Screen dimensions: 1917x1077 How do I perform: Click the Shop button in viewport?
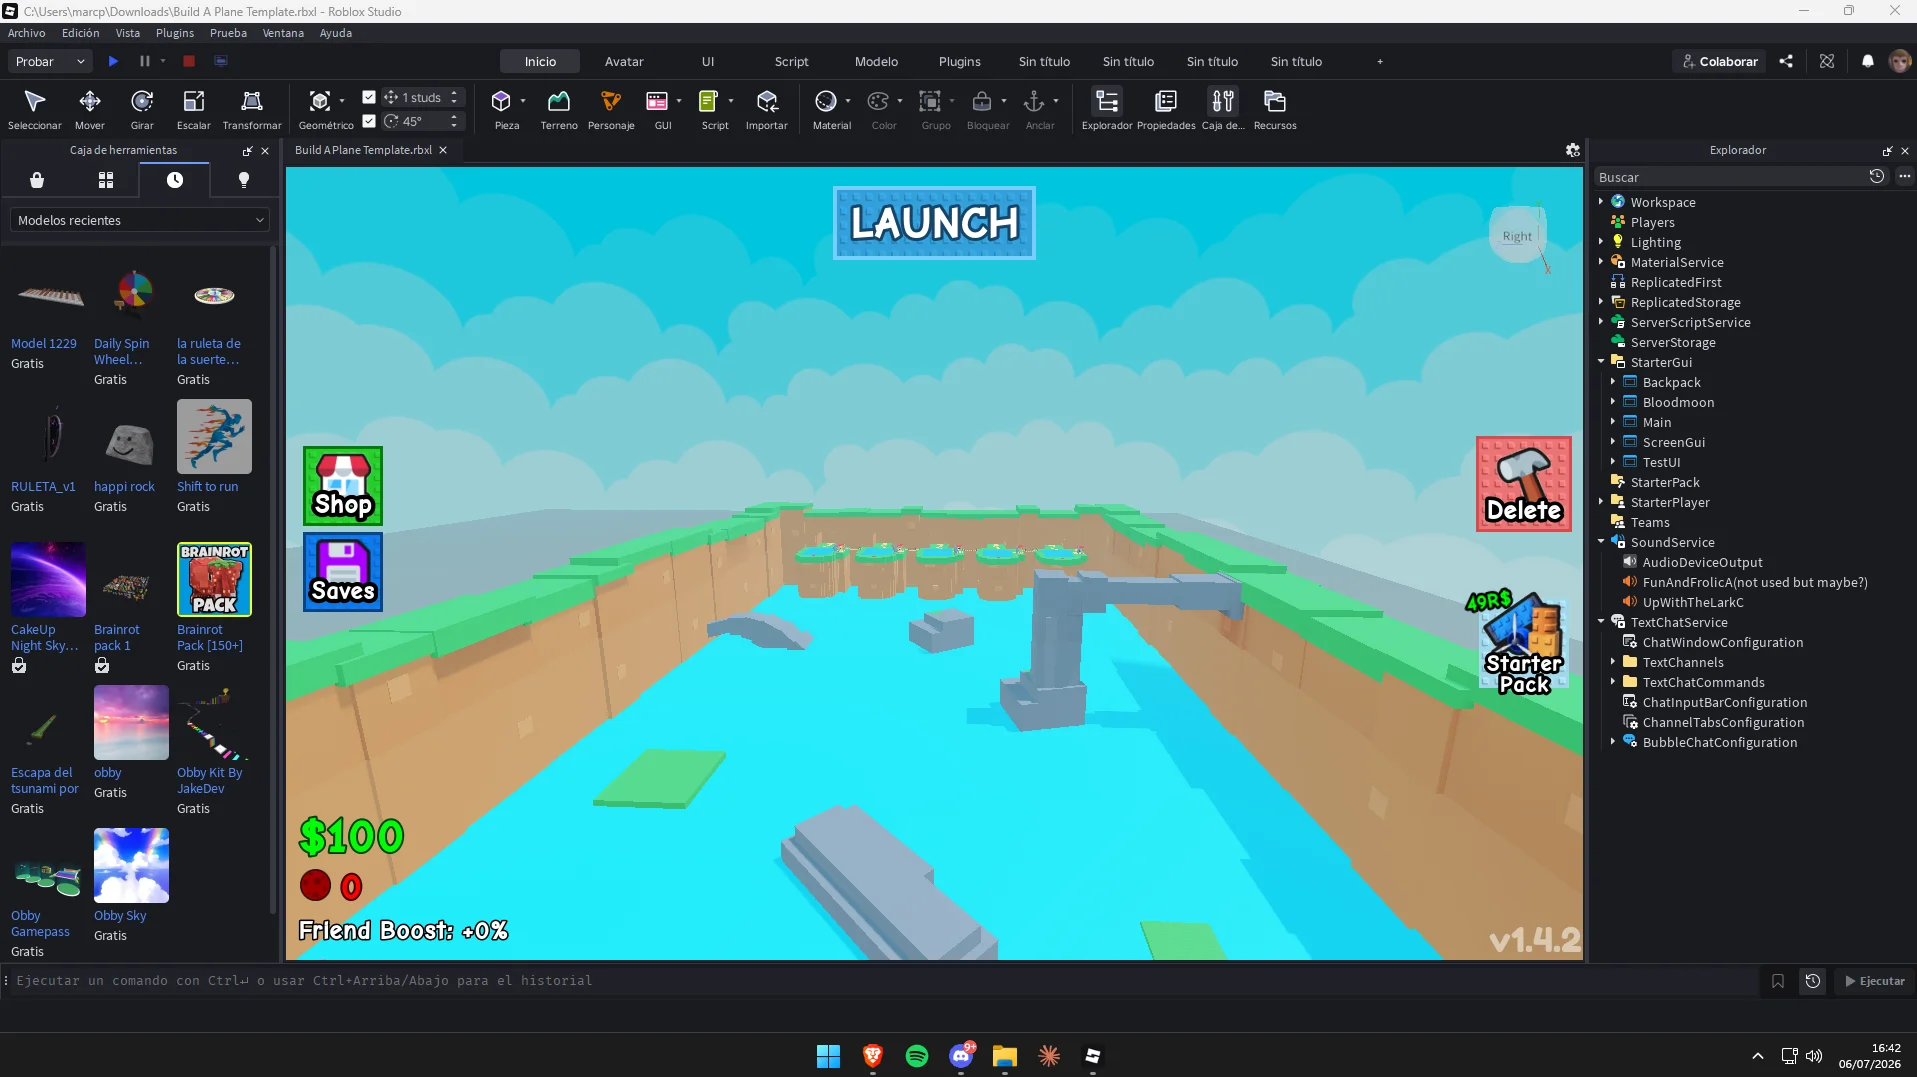coord(343,486)
